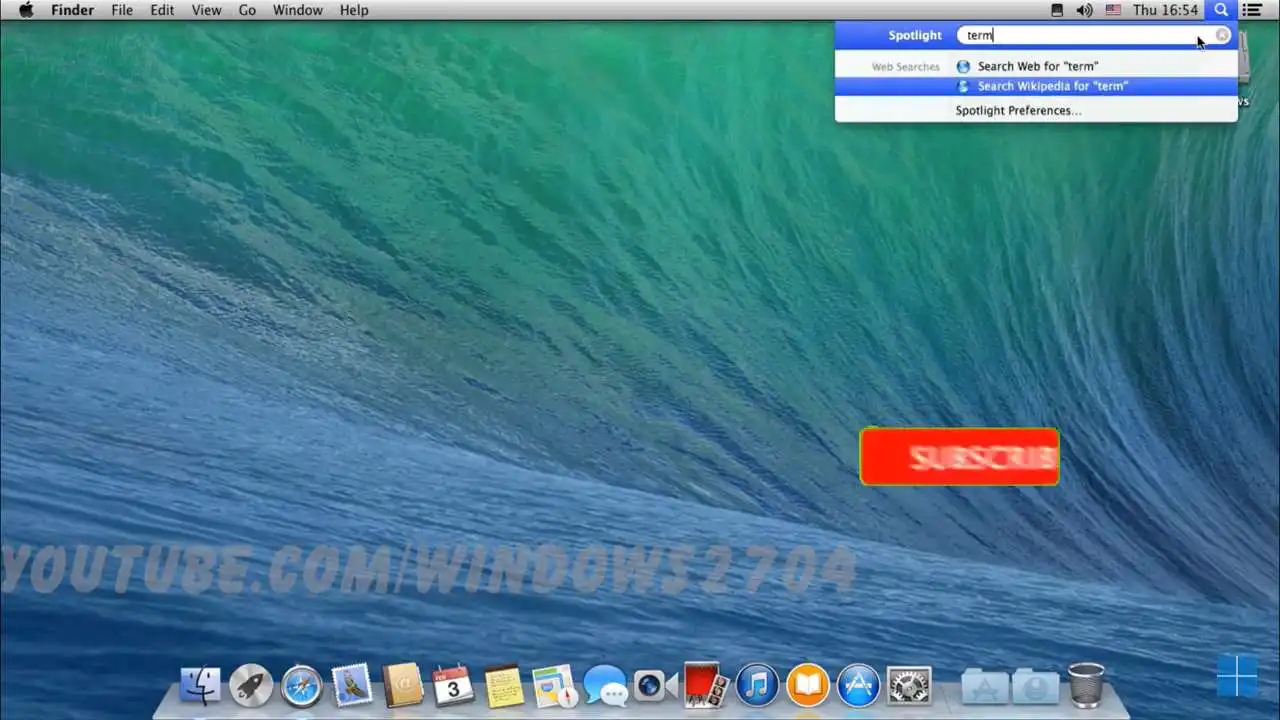This screenshot has height=720, width=1280.
Task: Click Spotlight magnifier in menu bar
Action: point(1221,10)
